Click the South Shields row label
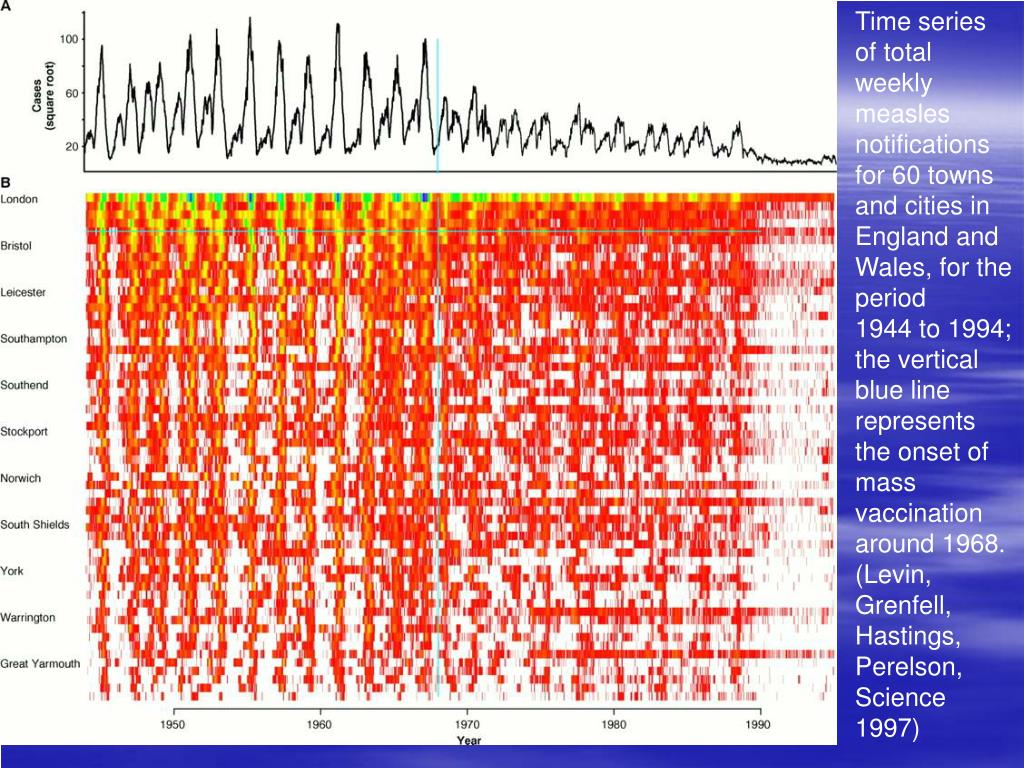 pos(35,524)
